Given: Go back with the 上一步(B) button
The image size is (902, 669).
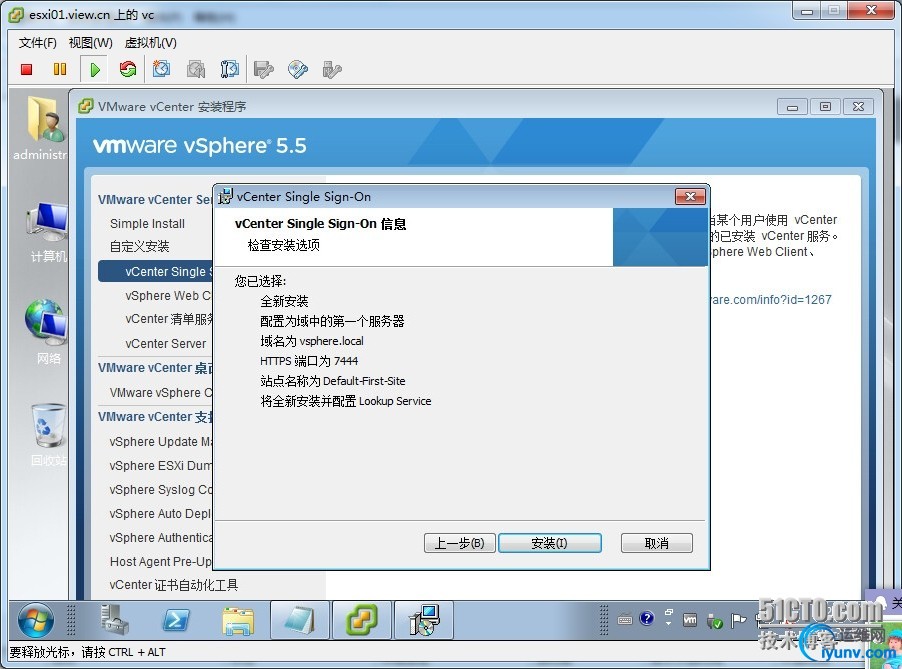Looking at the screenshot, I should click(x=459, y=543).
